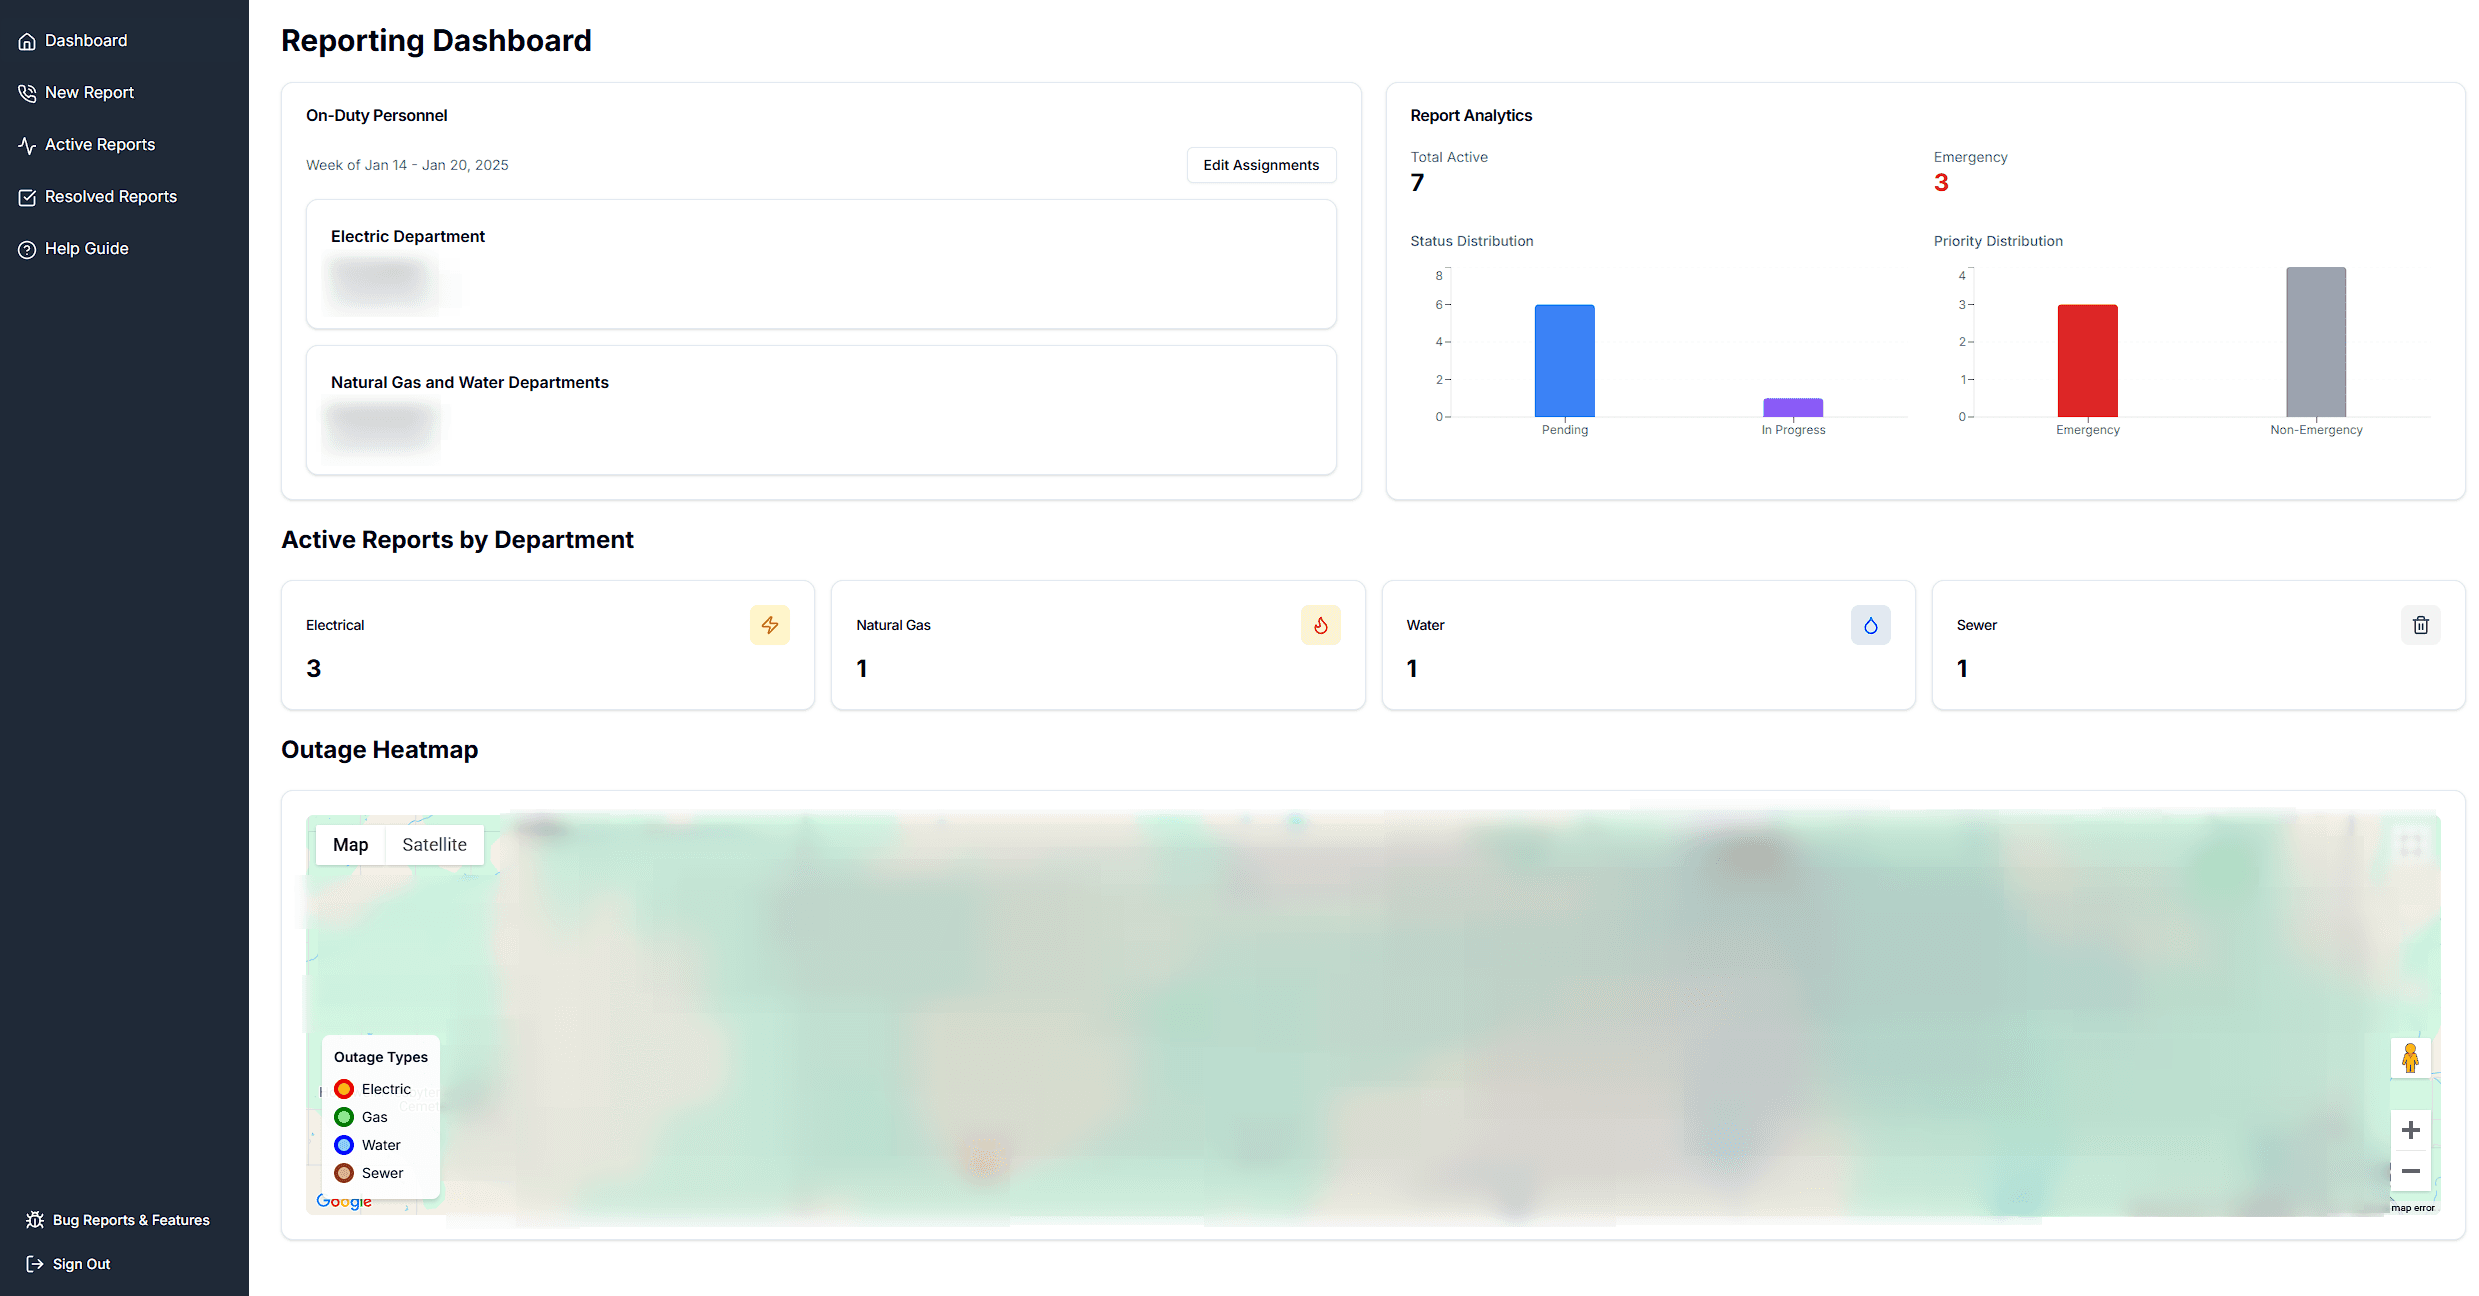The width and height of the screenshot is (2479, 1296).
Task: Click the Total Active count 7
Action: tap(1417, 183)
